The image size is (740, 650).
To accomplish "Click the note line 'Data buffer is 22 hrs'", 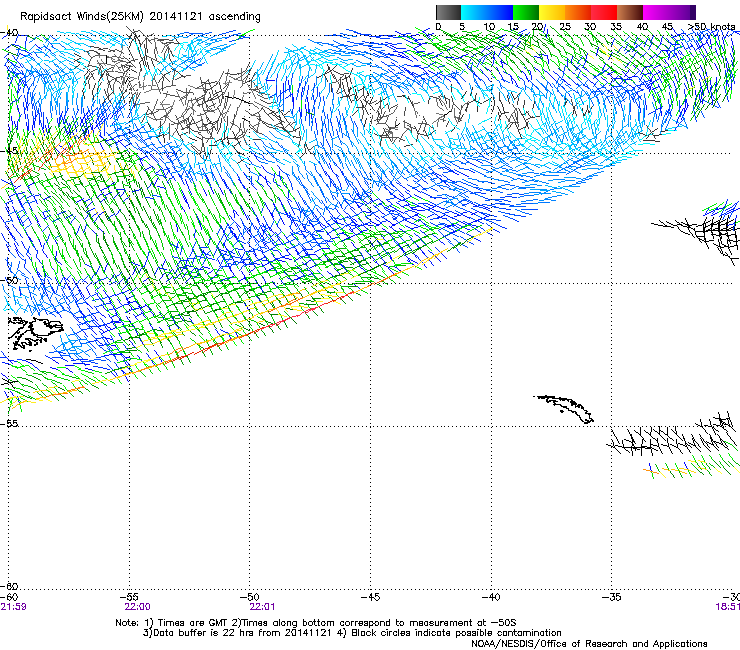I will pyautogui.click(x=352, y=633).
